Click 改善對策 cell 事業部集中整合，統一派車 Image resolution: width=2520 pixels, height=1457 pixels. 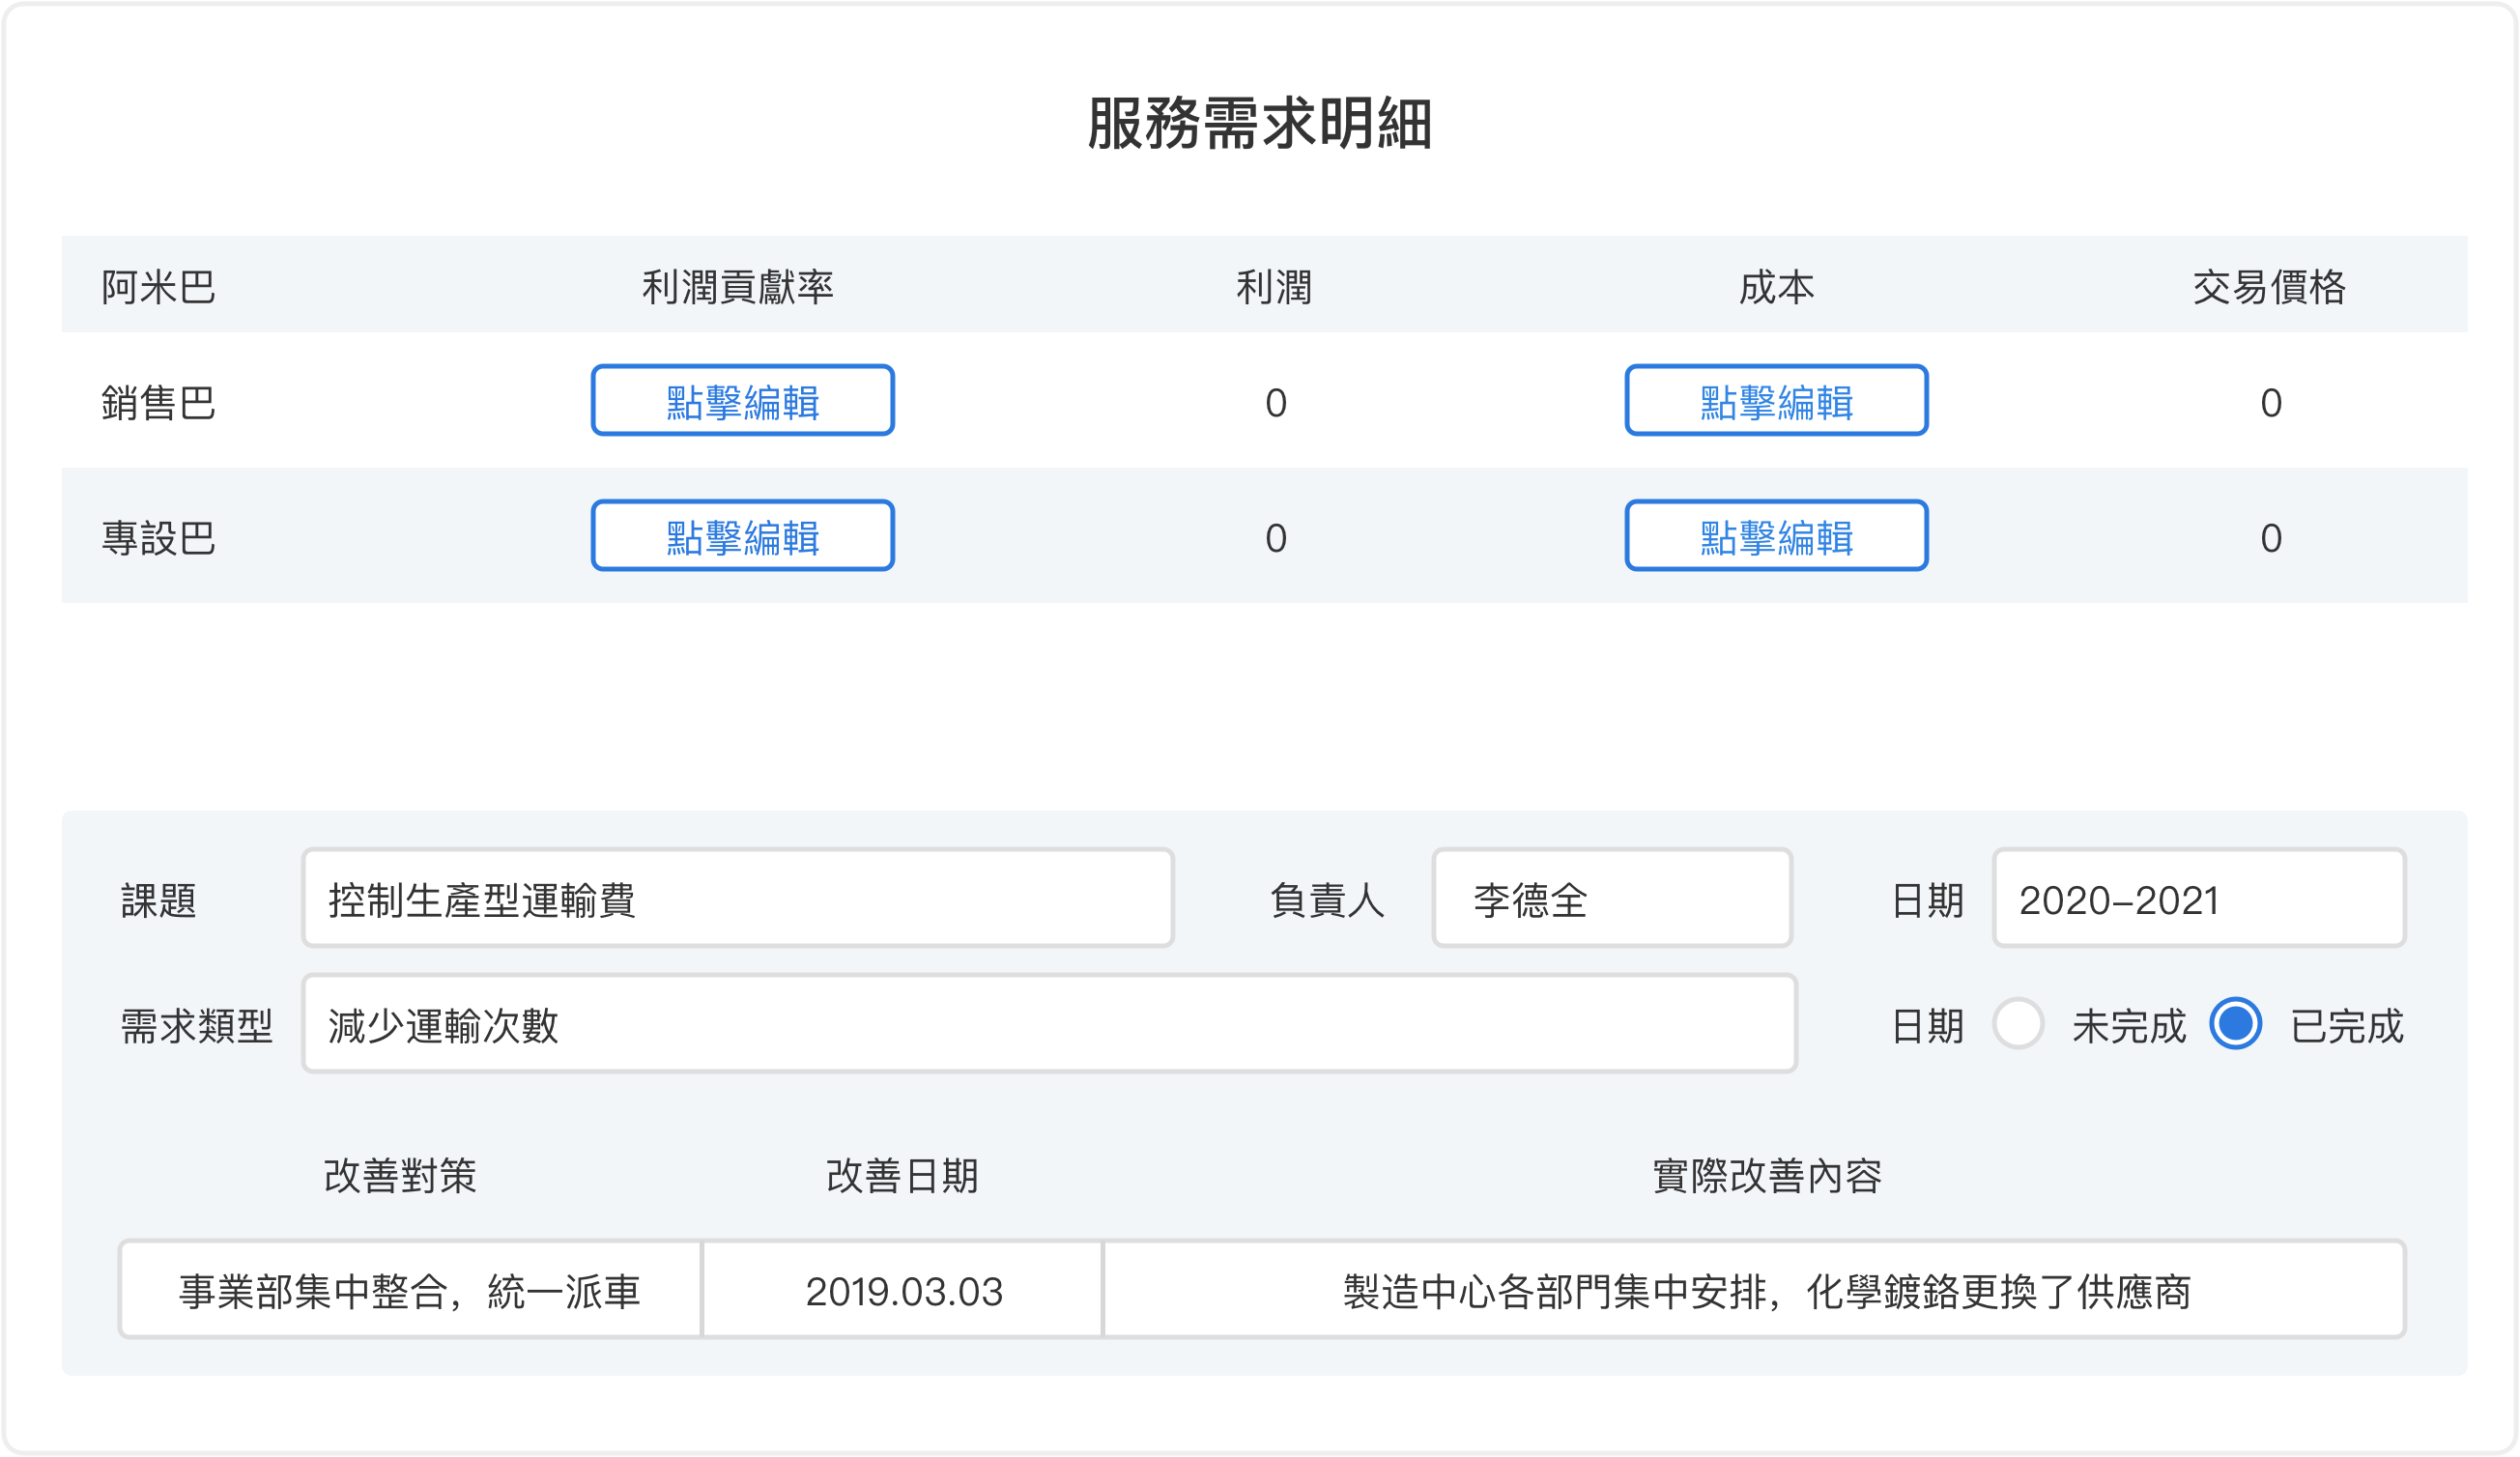pyautogui.click(x=410, y=1289)
